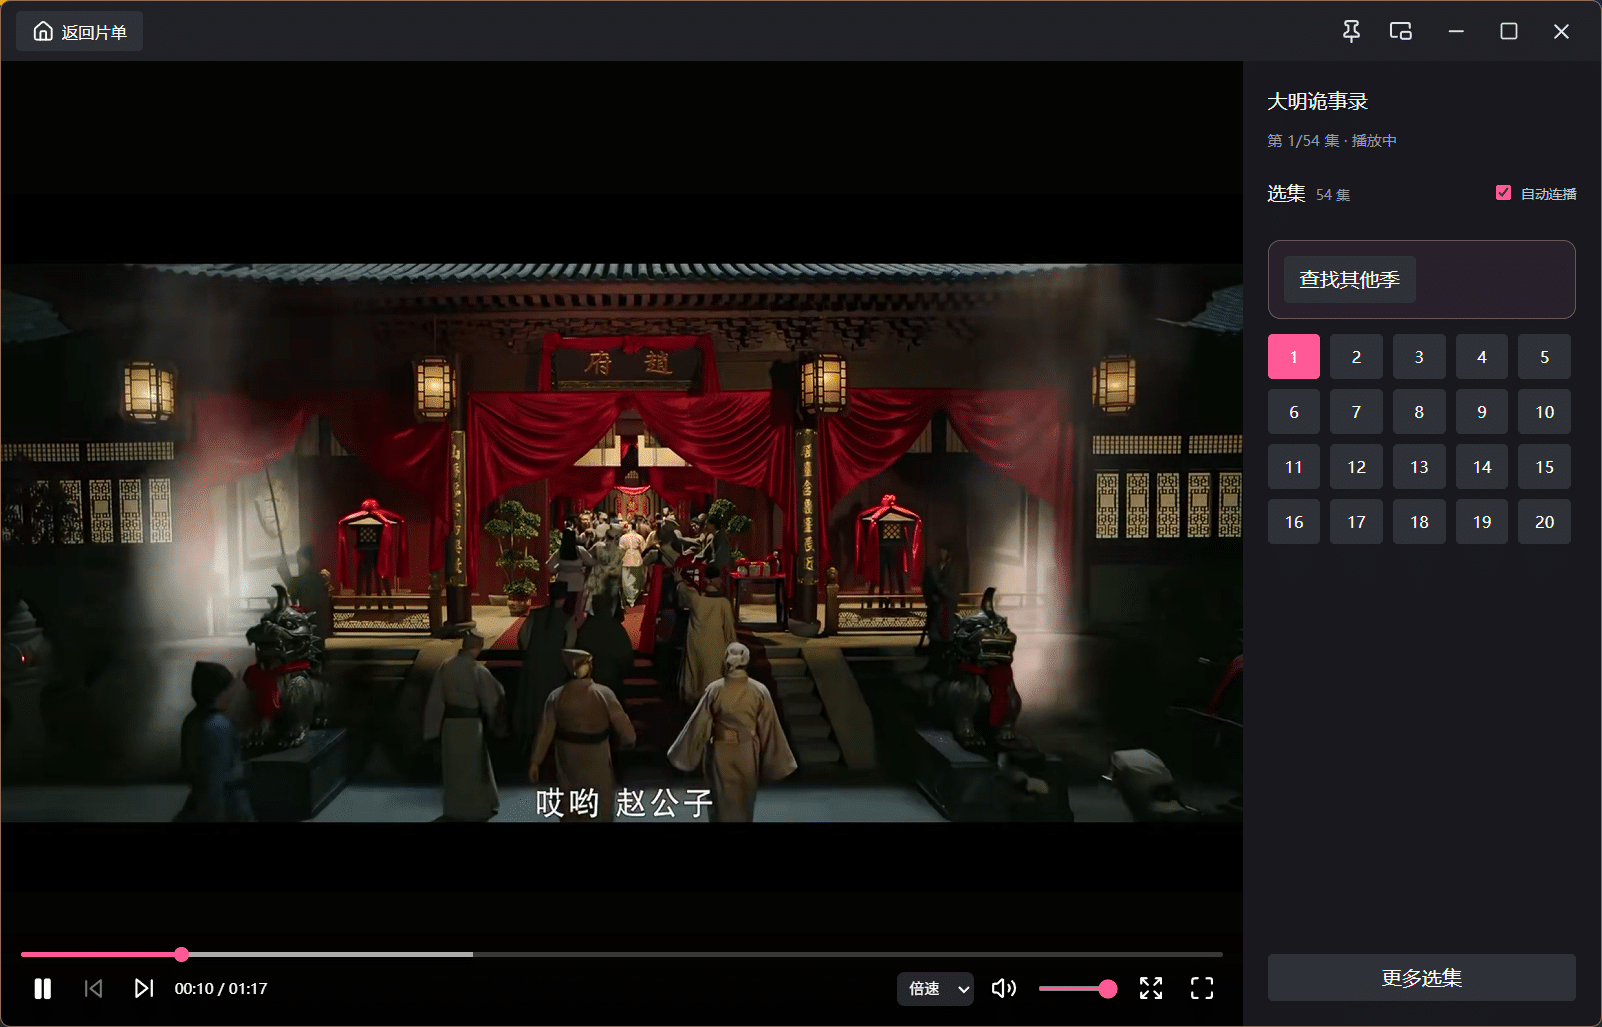
Task: Return to the playlist home
Action: click(x=80, y=32)
